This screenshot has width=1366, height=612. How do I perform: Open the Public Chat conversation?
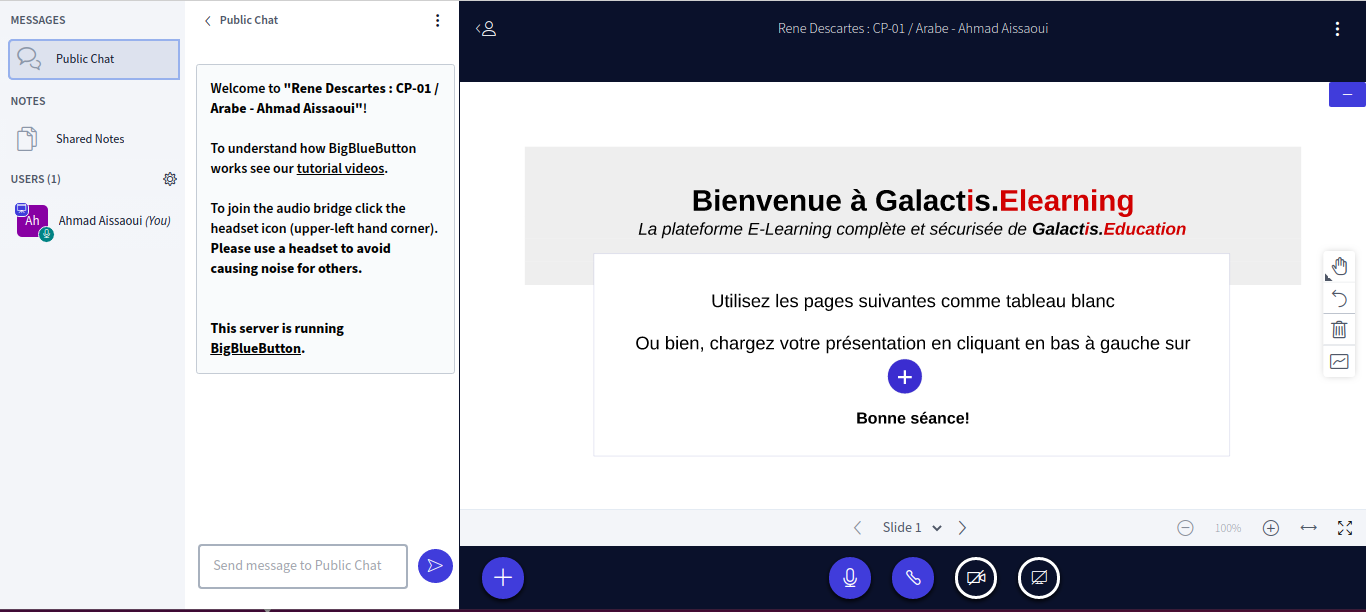(x=94, y=59)
